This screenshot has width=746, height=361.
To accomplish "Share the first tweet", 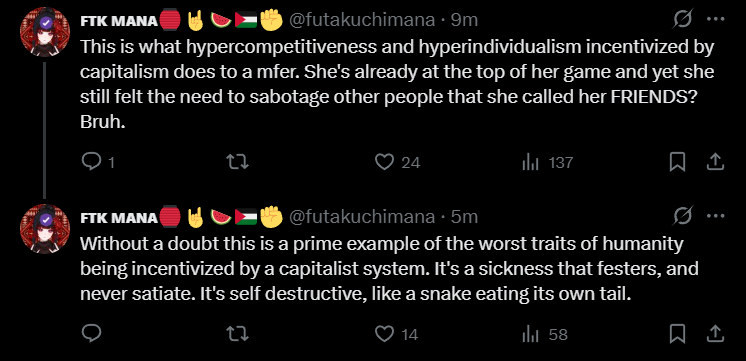I will (714, 163).
